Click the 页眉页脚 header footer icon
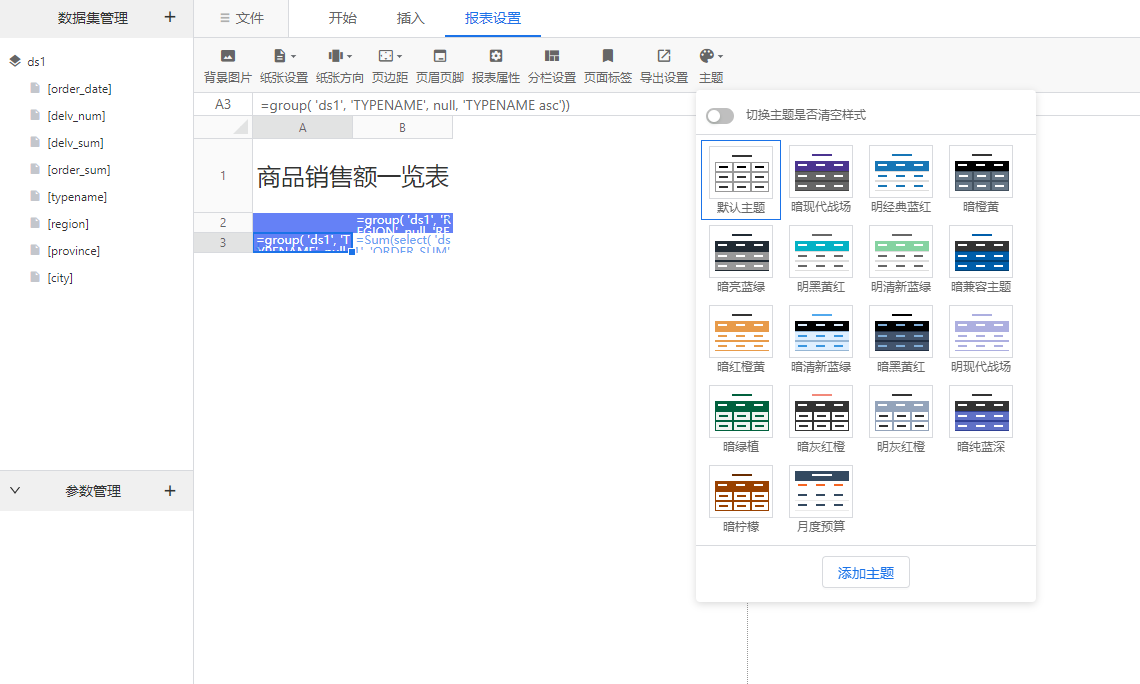The height and width of the screenshot is (684, 1140). 440,56
